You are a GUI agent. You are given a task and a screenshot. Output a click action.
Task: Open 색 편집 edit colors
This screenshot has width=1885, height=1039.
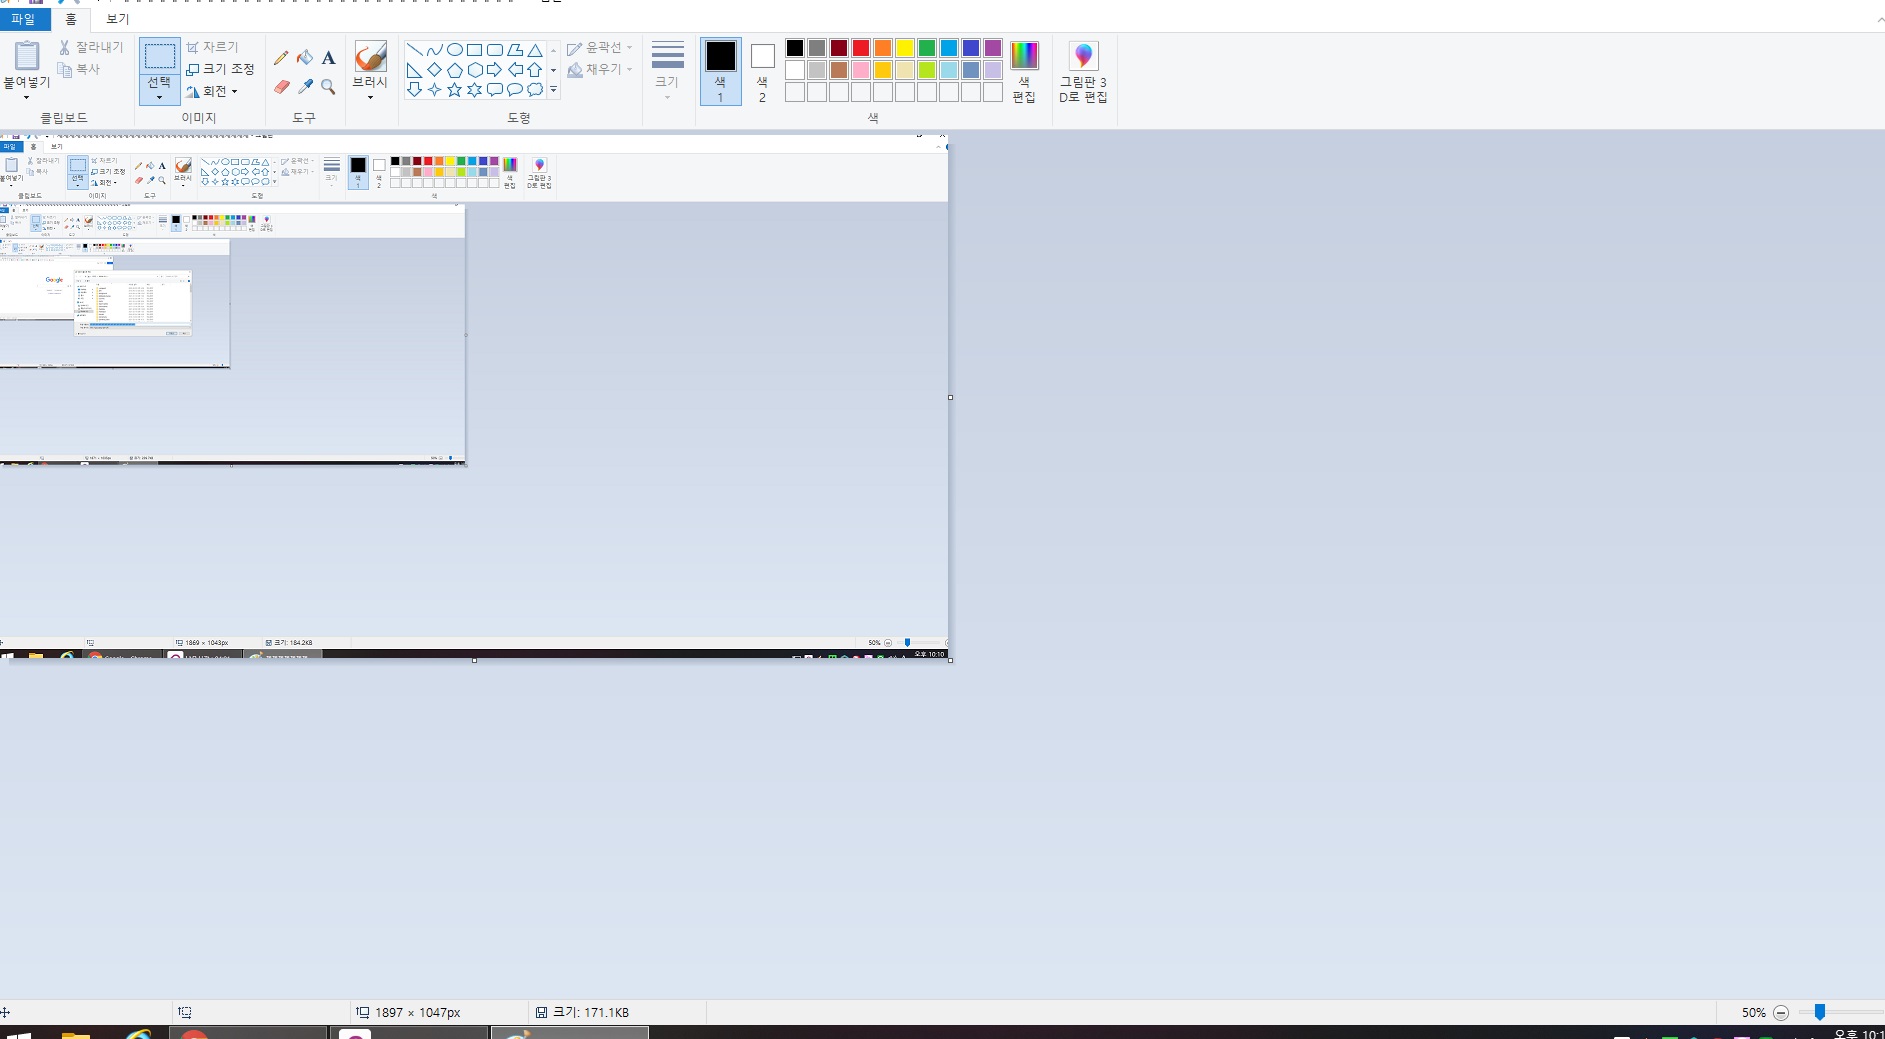[1024, 71]
